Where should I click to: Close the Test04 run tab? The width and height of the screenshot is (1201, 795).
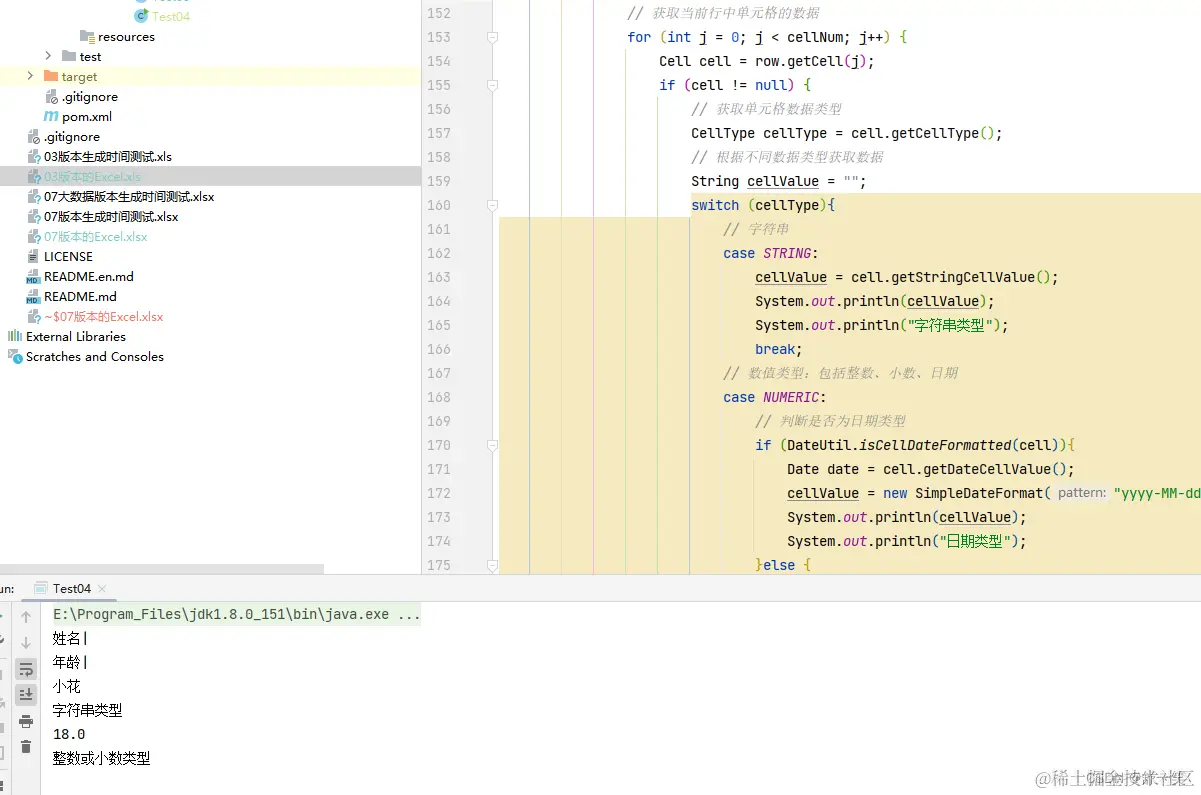(x=102, y=589)
